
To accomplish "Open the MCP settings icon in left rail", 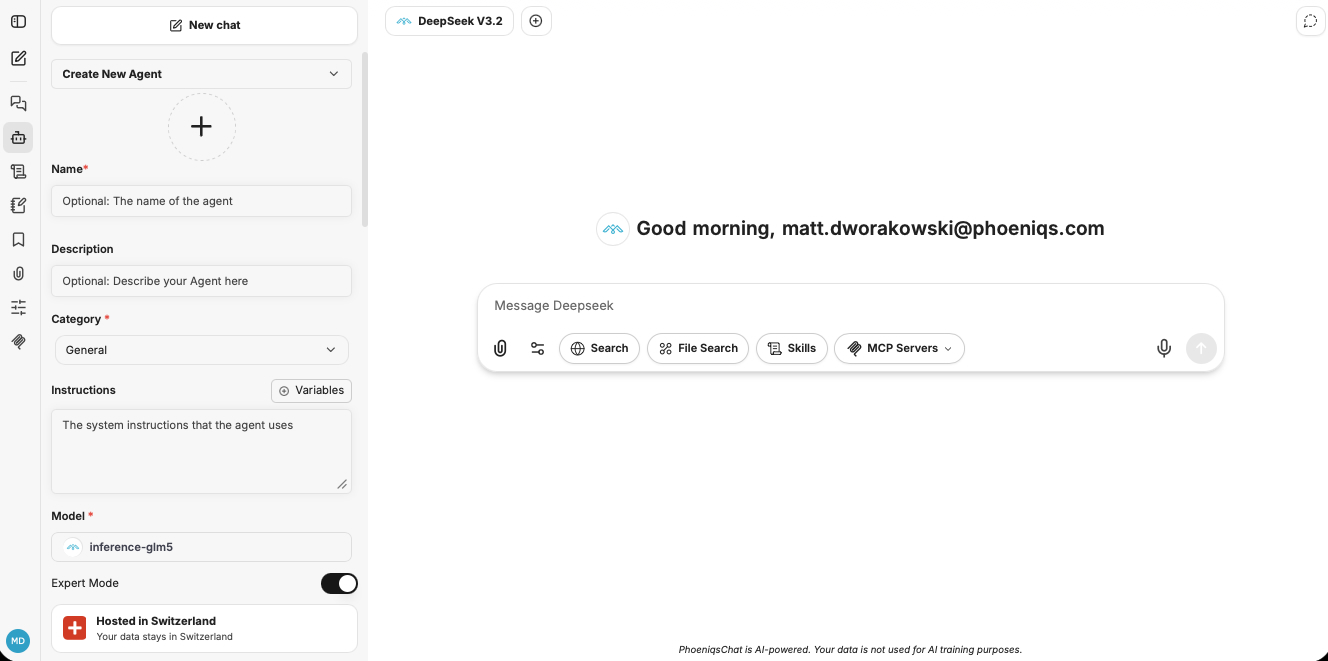I will tap(18, 341).
